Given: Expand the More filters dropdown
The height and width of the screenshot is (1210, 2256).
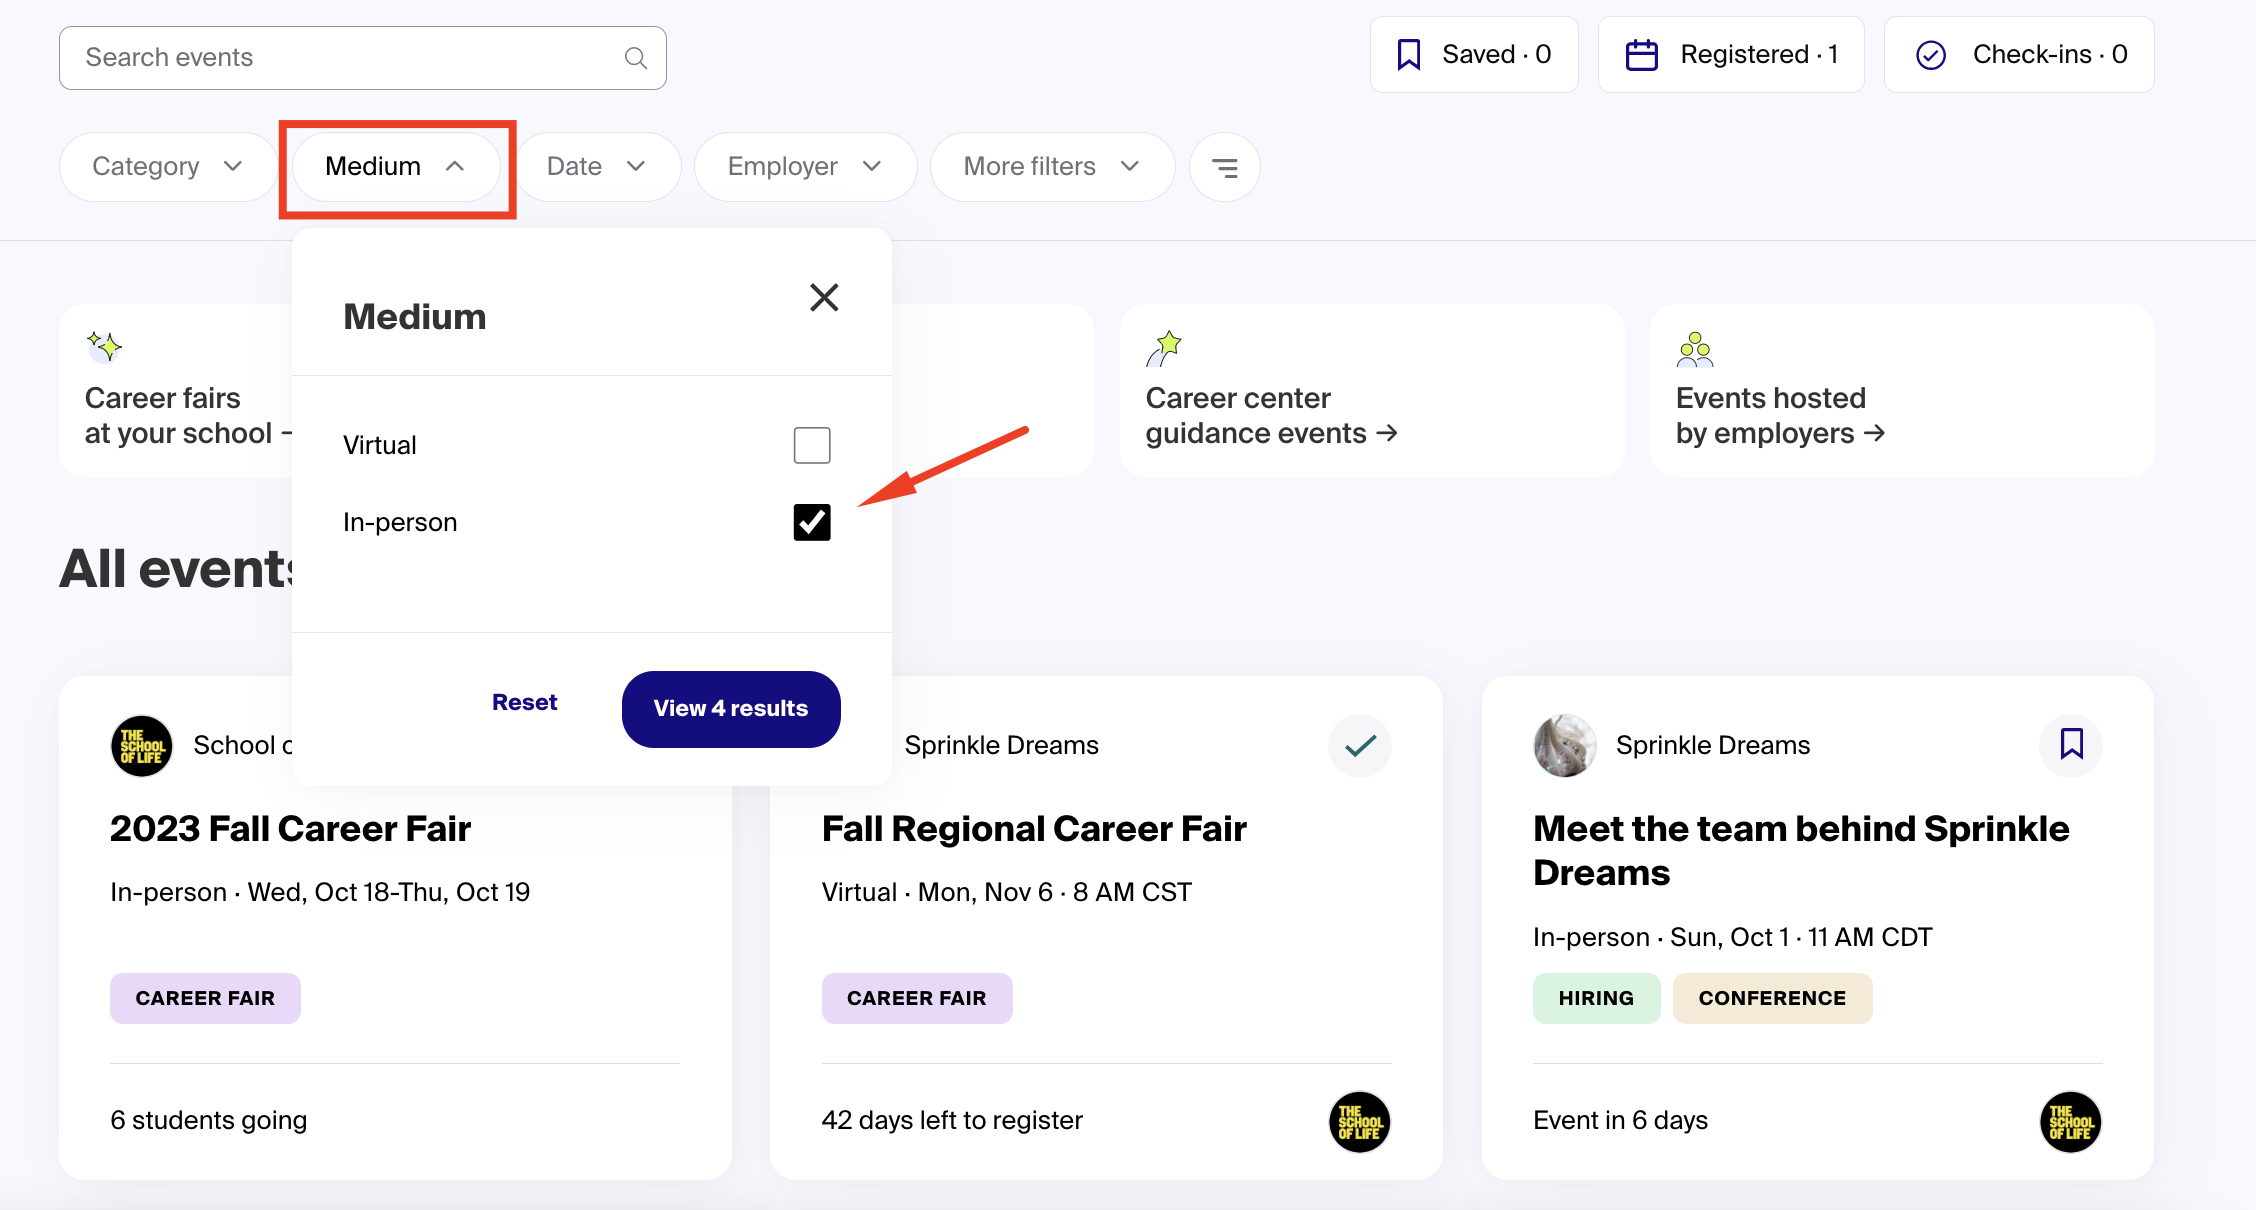Looking at the screenshot, I should click(1052, 167).
